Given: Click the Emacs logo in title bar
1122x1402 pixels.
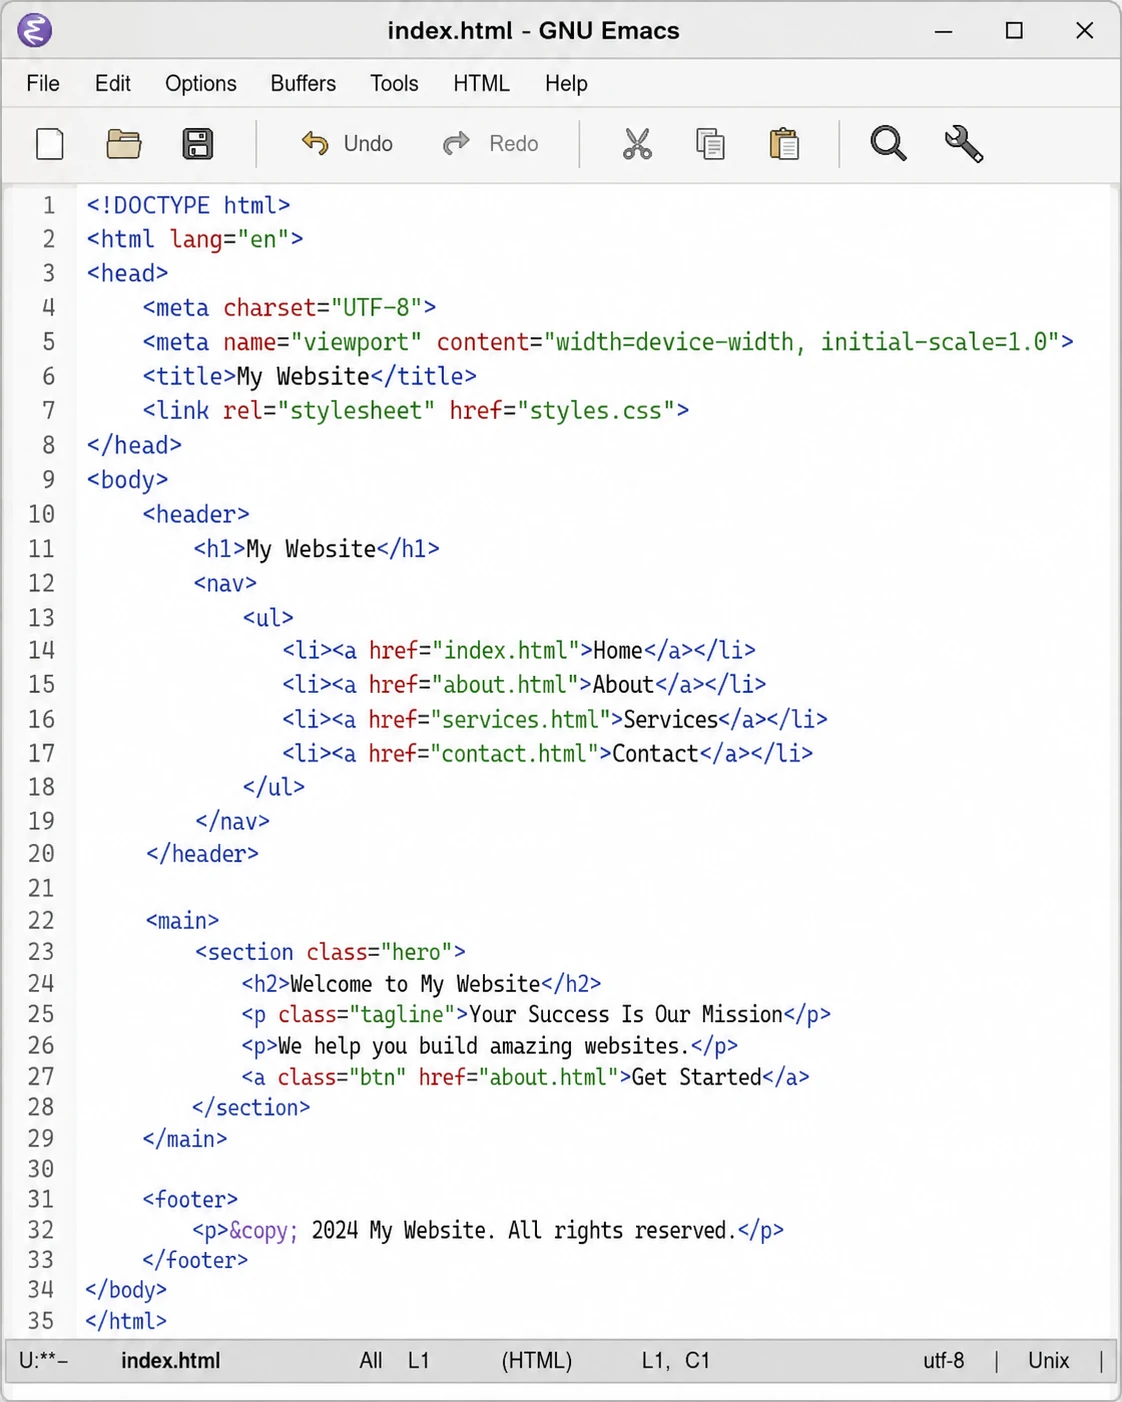Looking at the screenshot, I should pyautogui.click(x=35, y=31).
